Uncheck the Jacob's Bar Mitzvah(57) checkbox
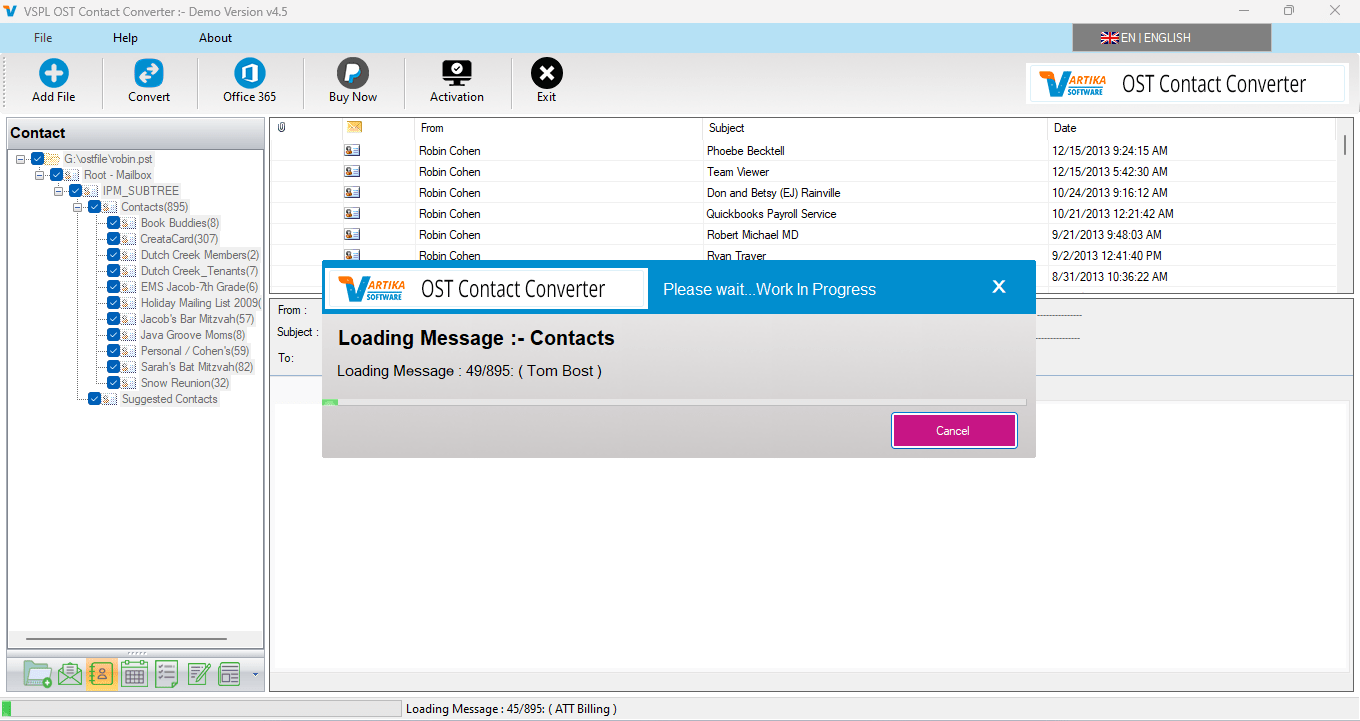Image resolution: width=1360 pixels, height=721 pixels. coord(113,319)
